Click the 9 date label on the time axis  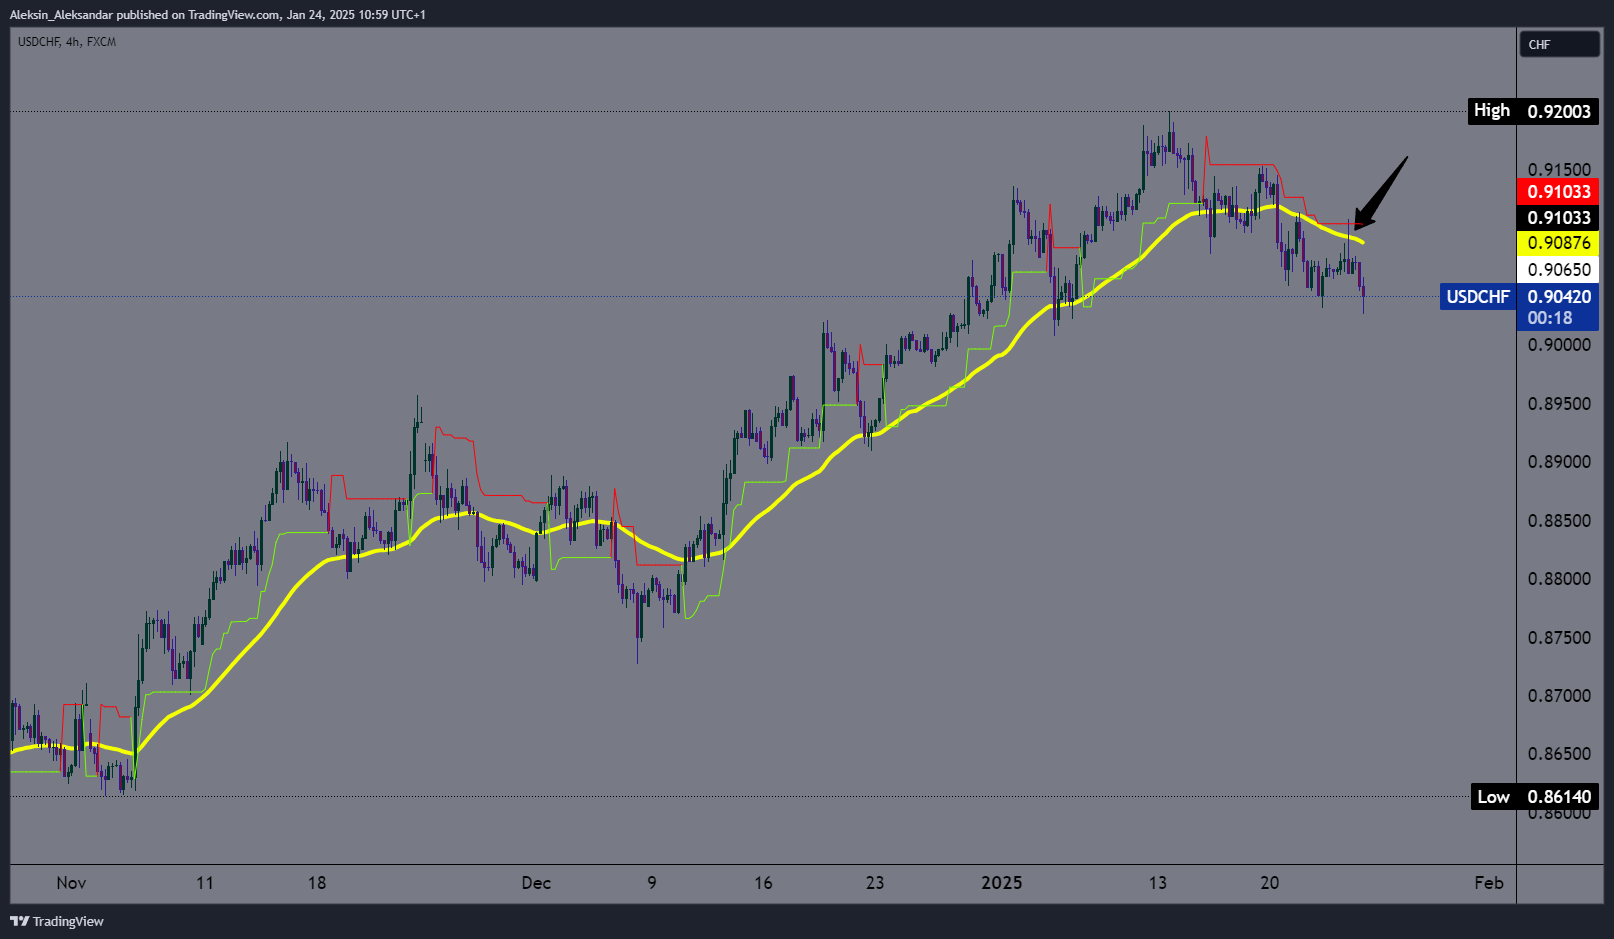click(x=652, y=883)
